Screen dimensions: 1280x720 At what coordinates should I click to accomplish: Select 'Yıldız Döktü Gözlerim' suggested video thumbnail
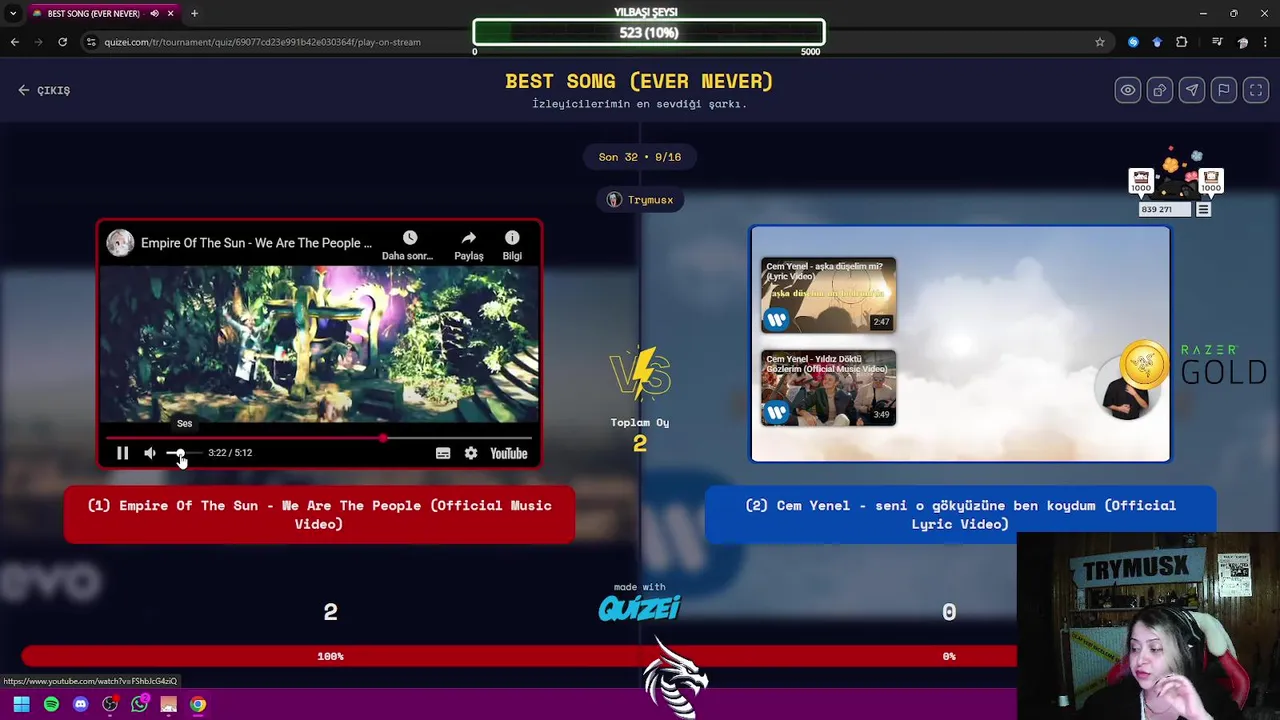tap(828, 387)
